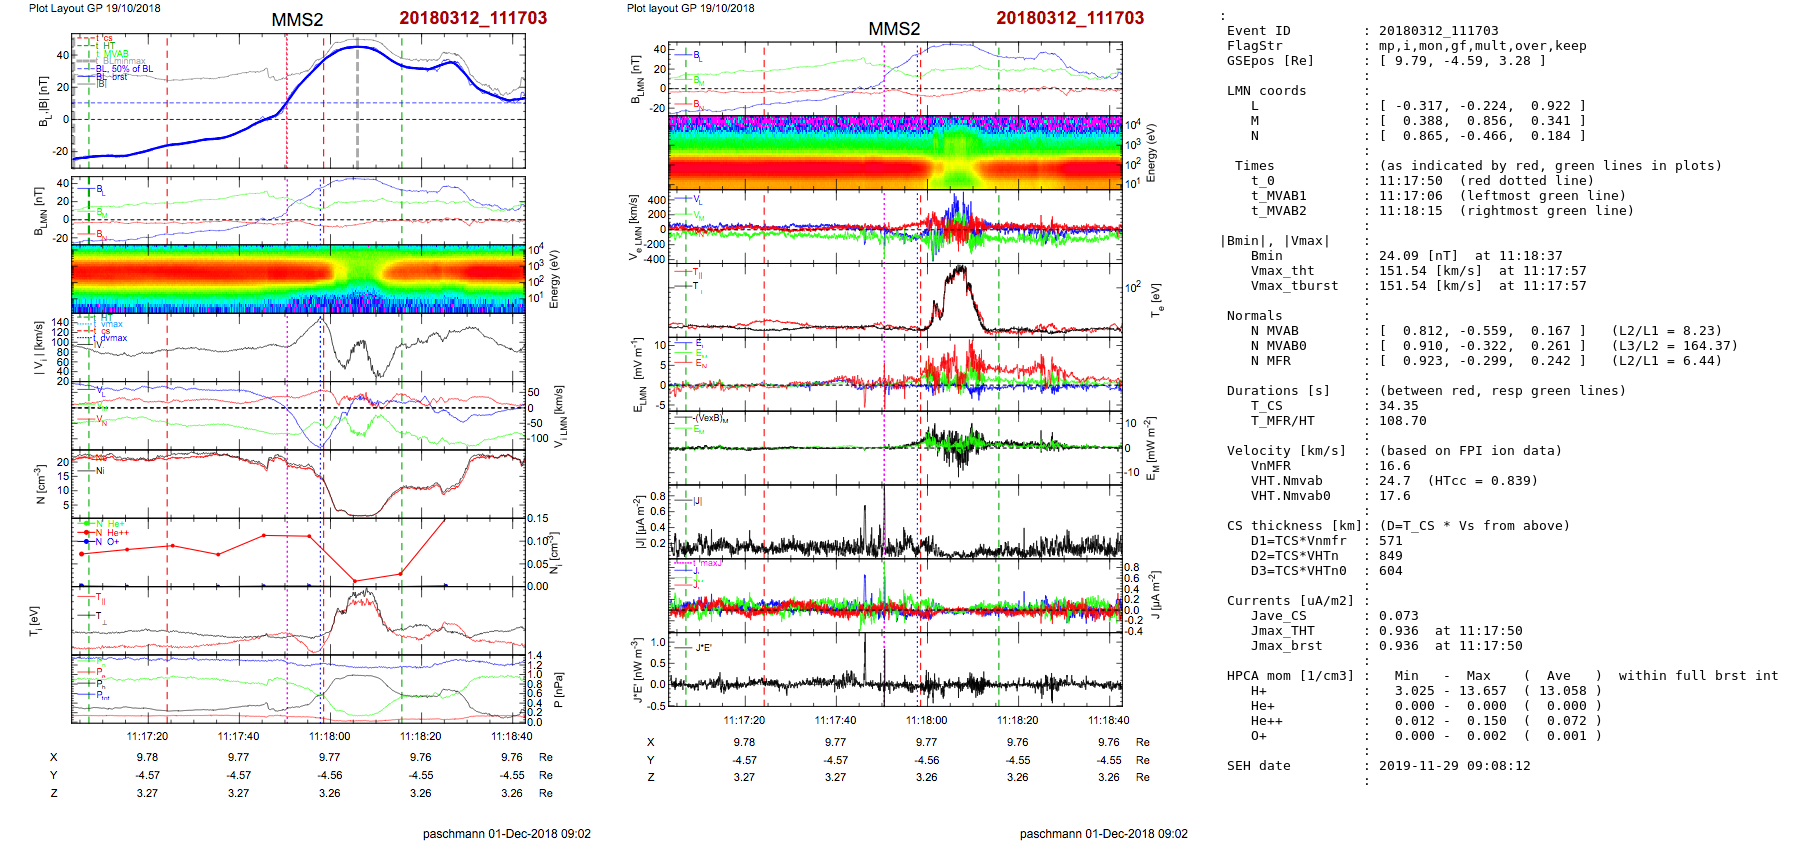Click the paschmann footer under the left plot
Viewport: 1804px width, 841px height.
[x=506, y=833]
